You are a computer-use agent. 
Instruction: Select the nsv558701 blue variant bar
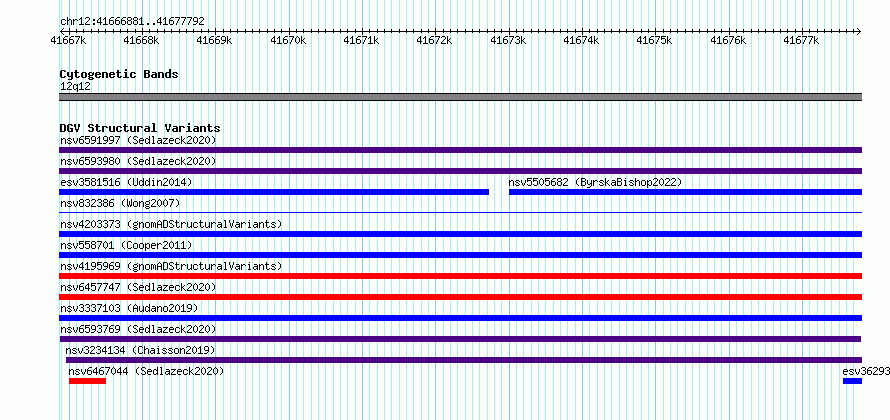[x=460, y=255]
